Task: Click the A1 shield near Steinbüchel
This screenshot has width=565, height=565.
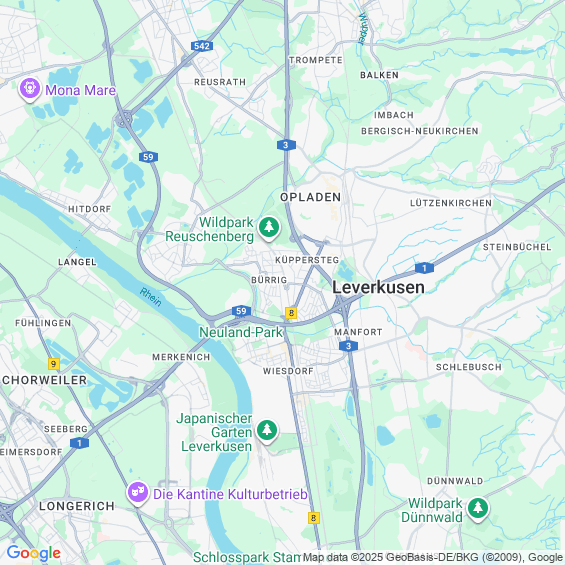Action: (x=424, y=268)
